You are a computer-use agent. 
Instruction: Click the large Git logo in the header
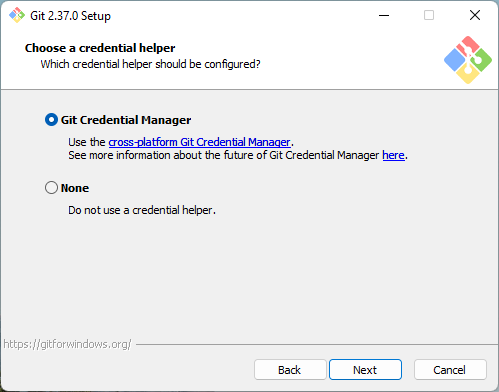click(x=468, y=60)
